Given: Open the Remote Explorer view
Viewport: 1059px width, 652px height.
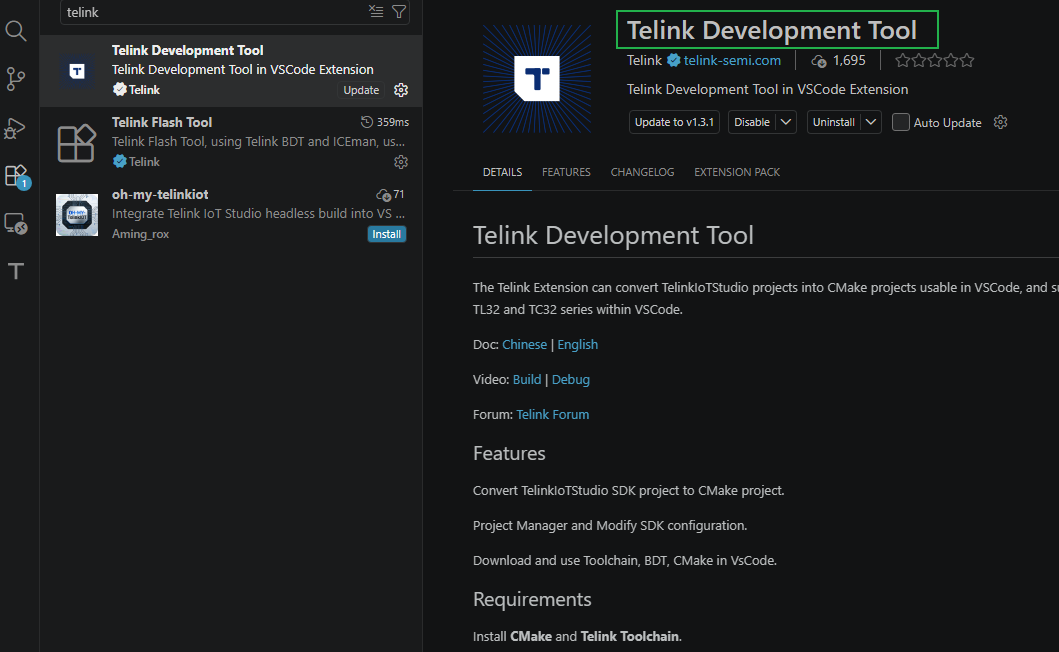Looking at the screenshot, I should (x=16, y=224).
